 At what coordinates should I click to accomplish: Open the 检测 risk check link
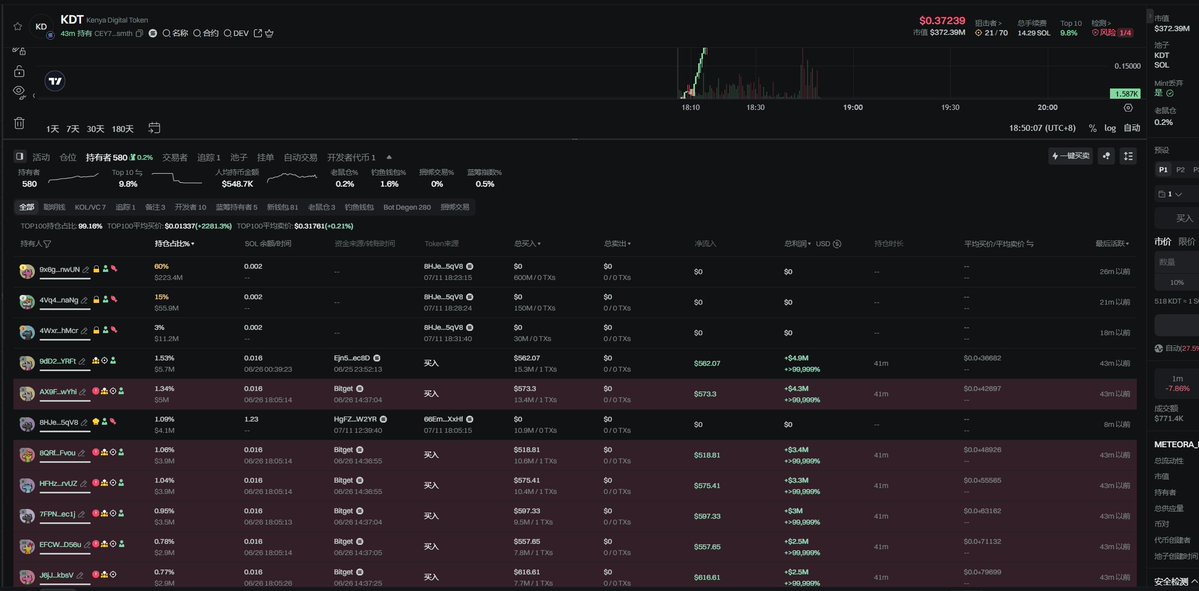coord(1100,24)
